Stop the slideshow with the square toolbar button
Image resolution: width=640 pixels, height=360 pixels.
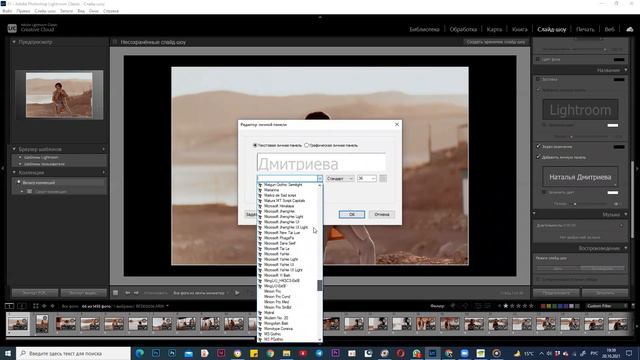[116, 293]
